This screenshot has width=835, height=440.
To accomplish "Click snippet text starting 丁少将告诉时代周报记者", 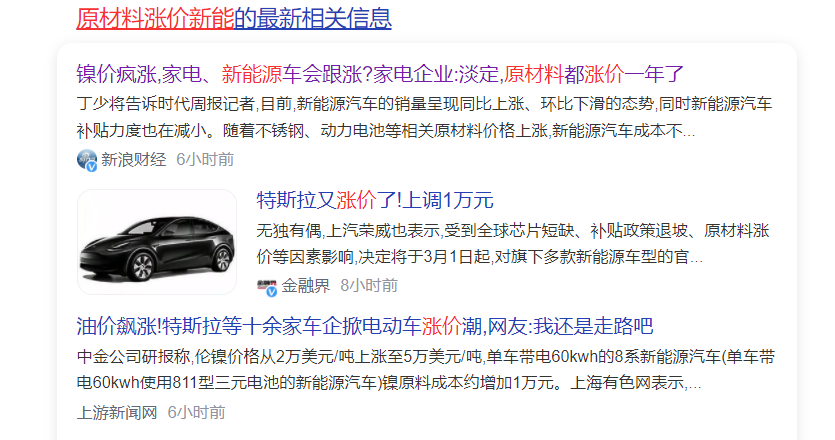I will 424,117.
